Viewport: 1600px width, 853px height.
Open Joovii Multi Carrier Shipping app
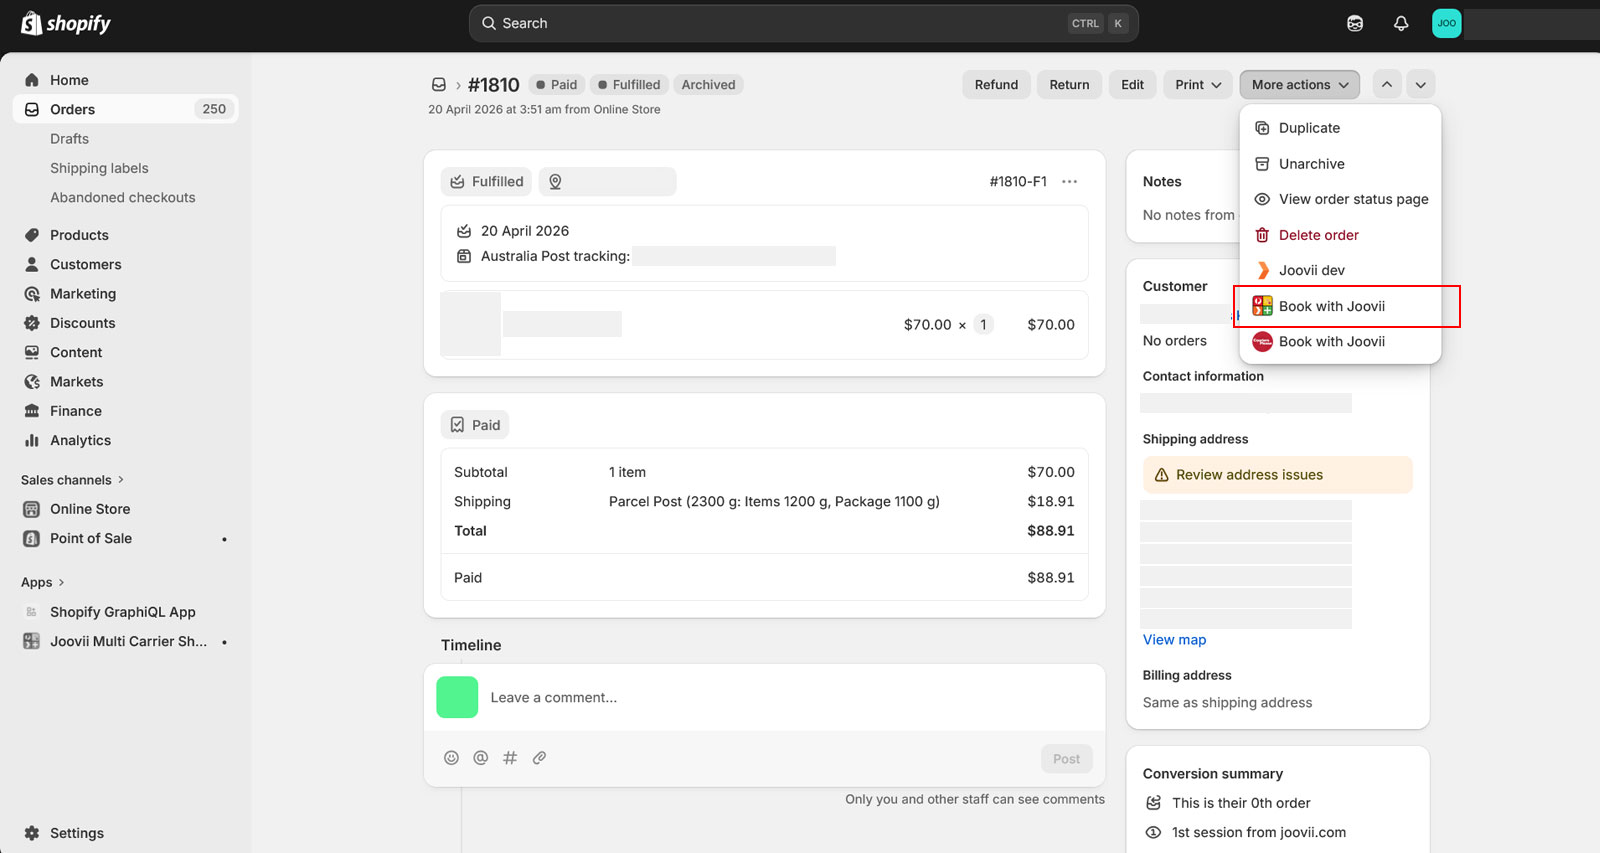click(x=125, y=641)
